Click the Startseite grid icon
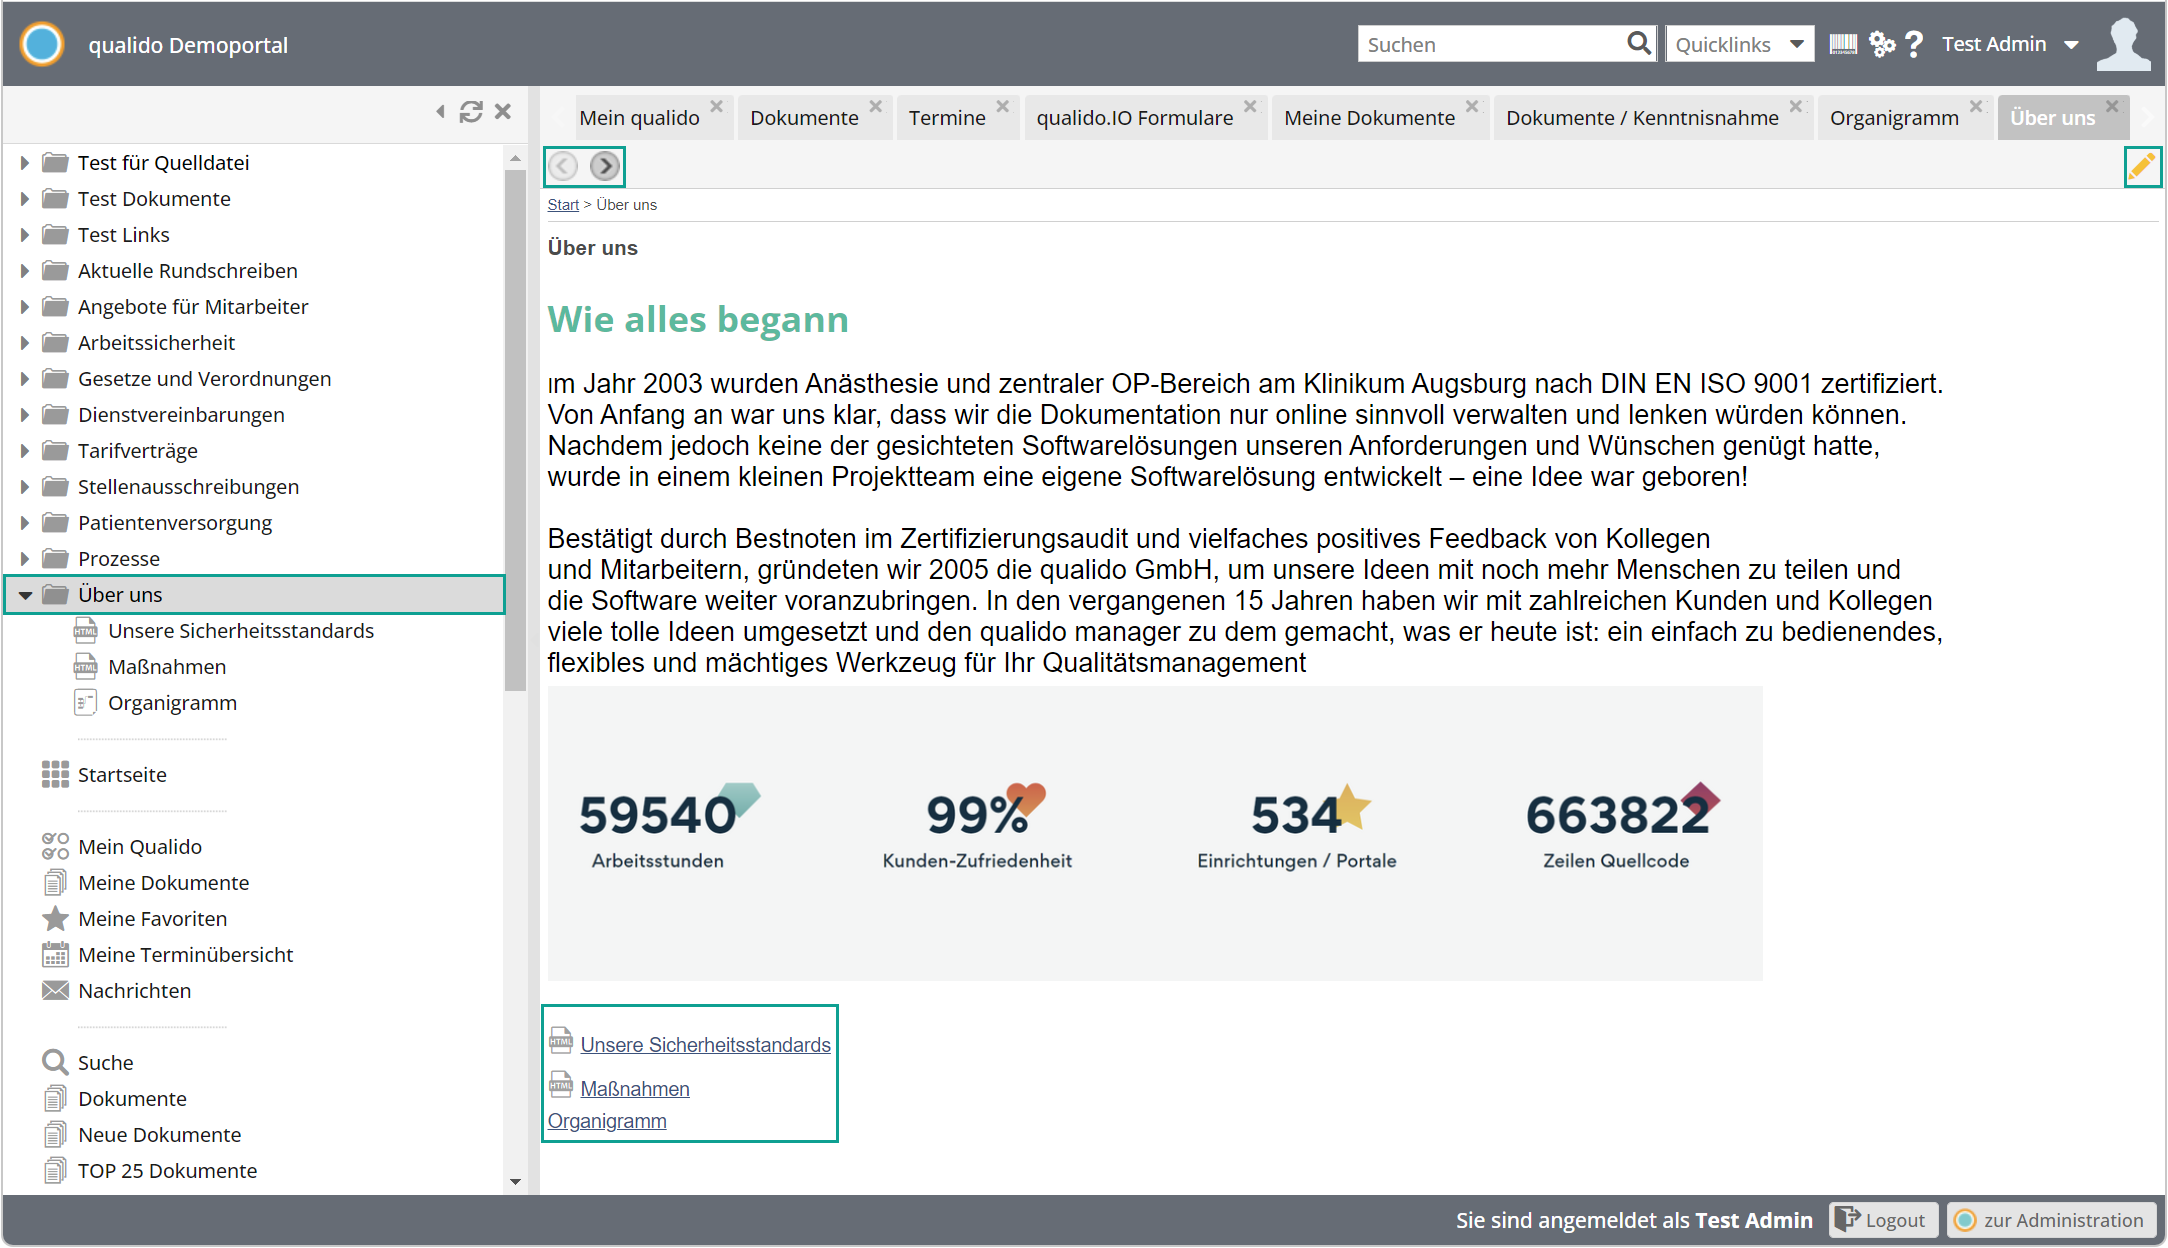 pyautogui.click(x=55, y=775)
